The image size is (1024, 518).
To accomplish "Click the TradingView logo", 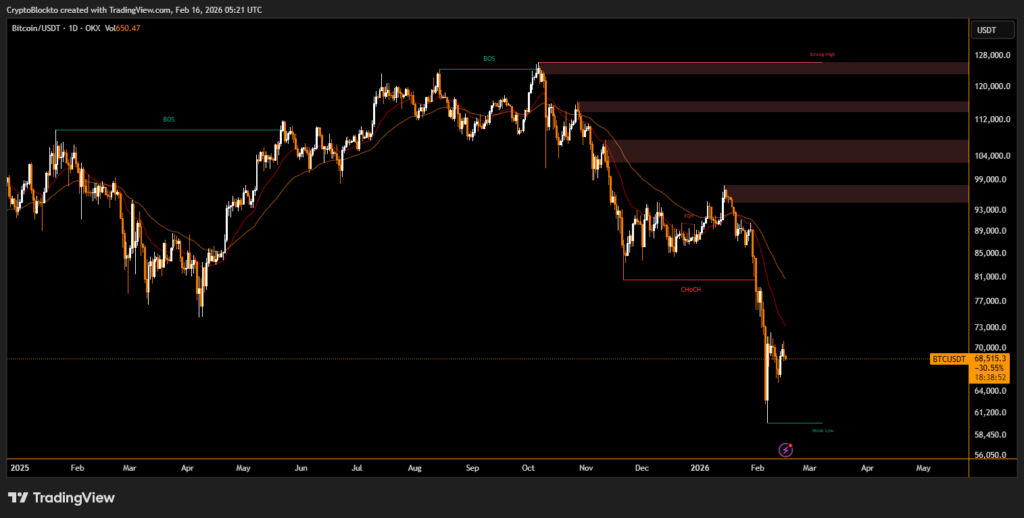I will 61,497.
